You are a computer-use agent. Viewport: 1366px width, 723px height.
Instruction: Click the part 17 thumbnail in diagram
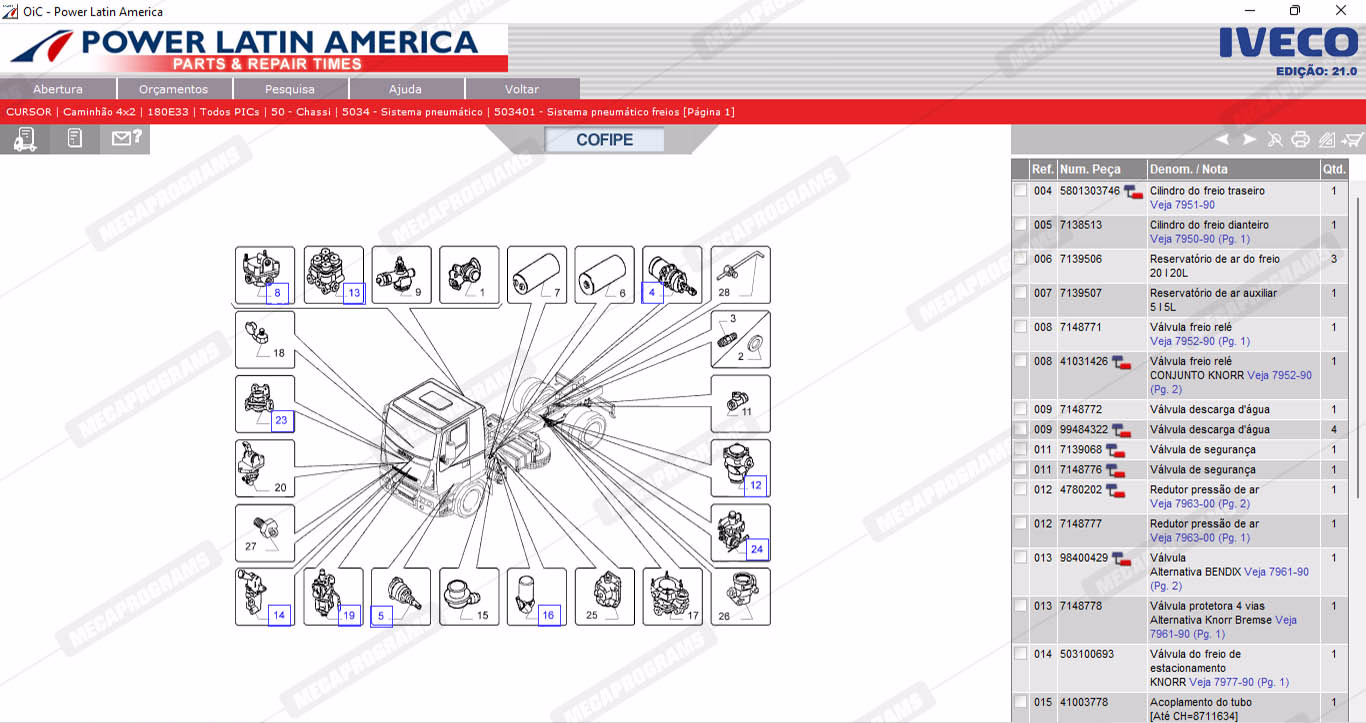click(673, 597)
